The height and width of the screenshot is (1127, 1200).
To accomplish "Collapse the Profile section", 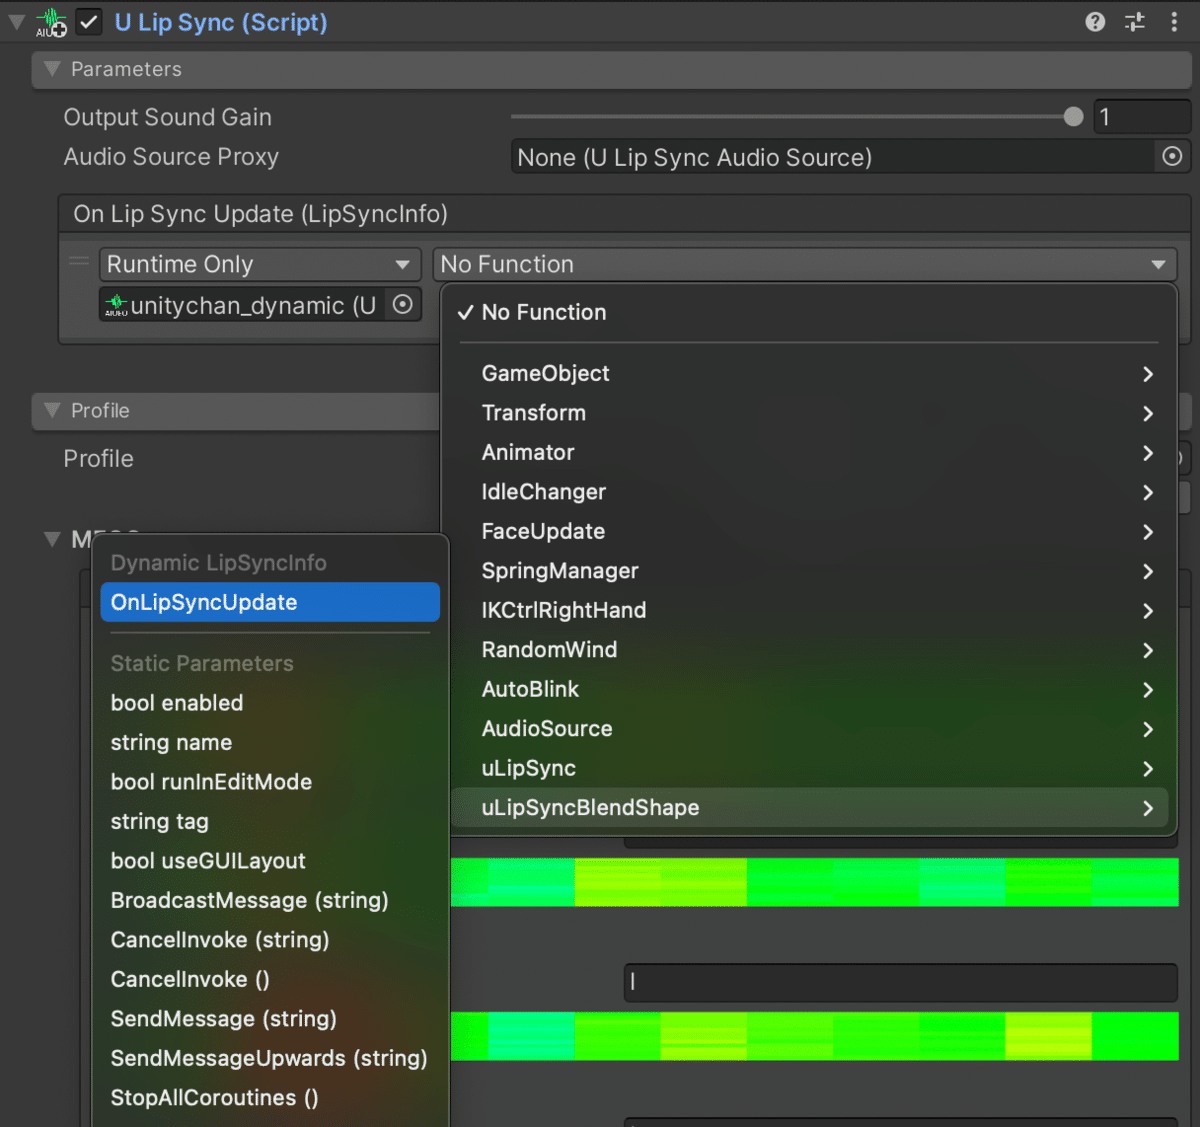I will tap(52, 411).
